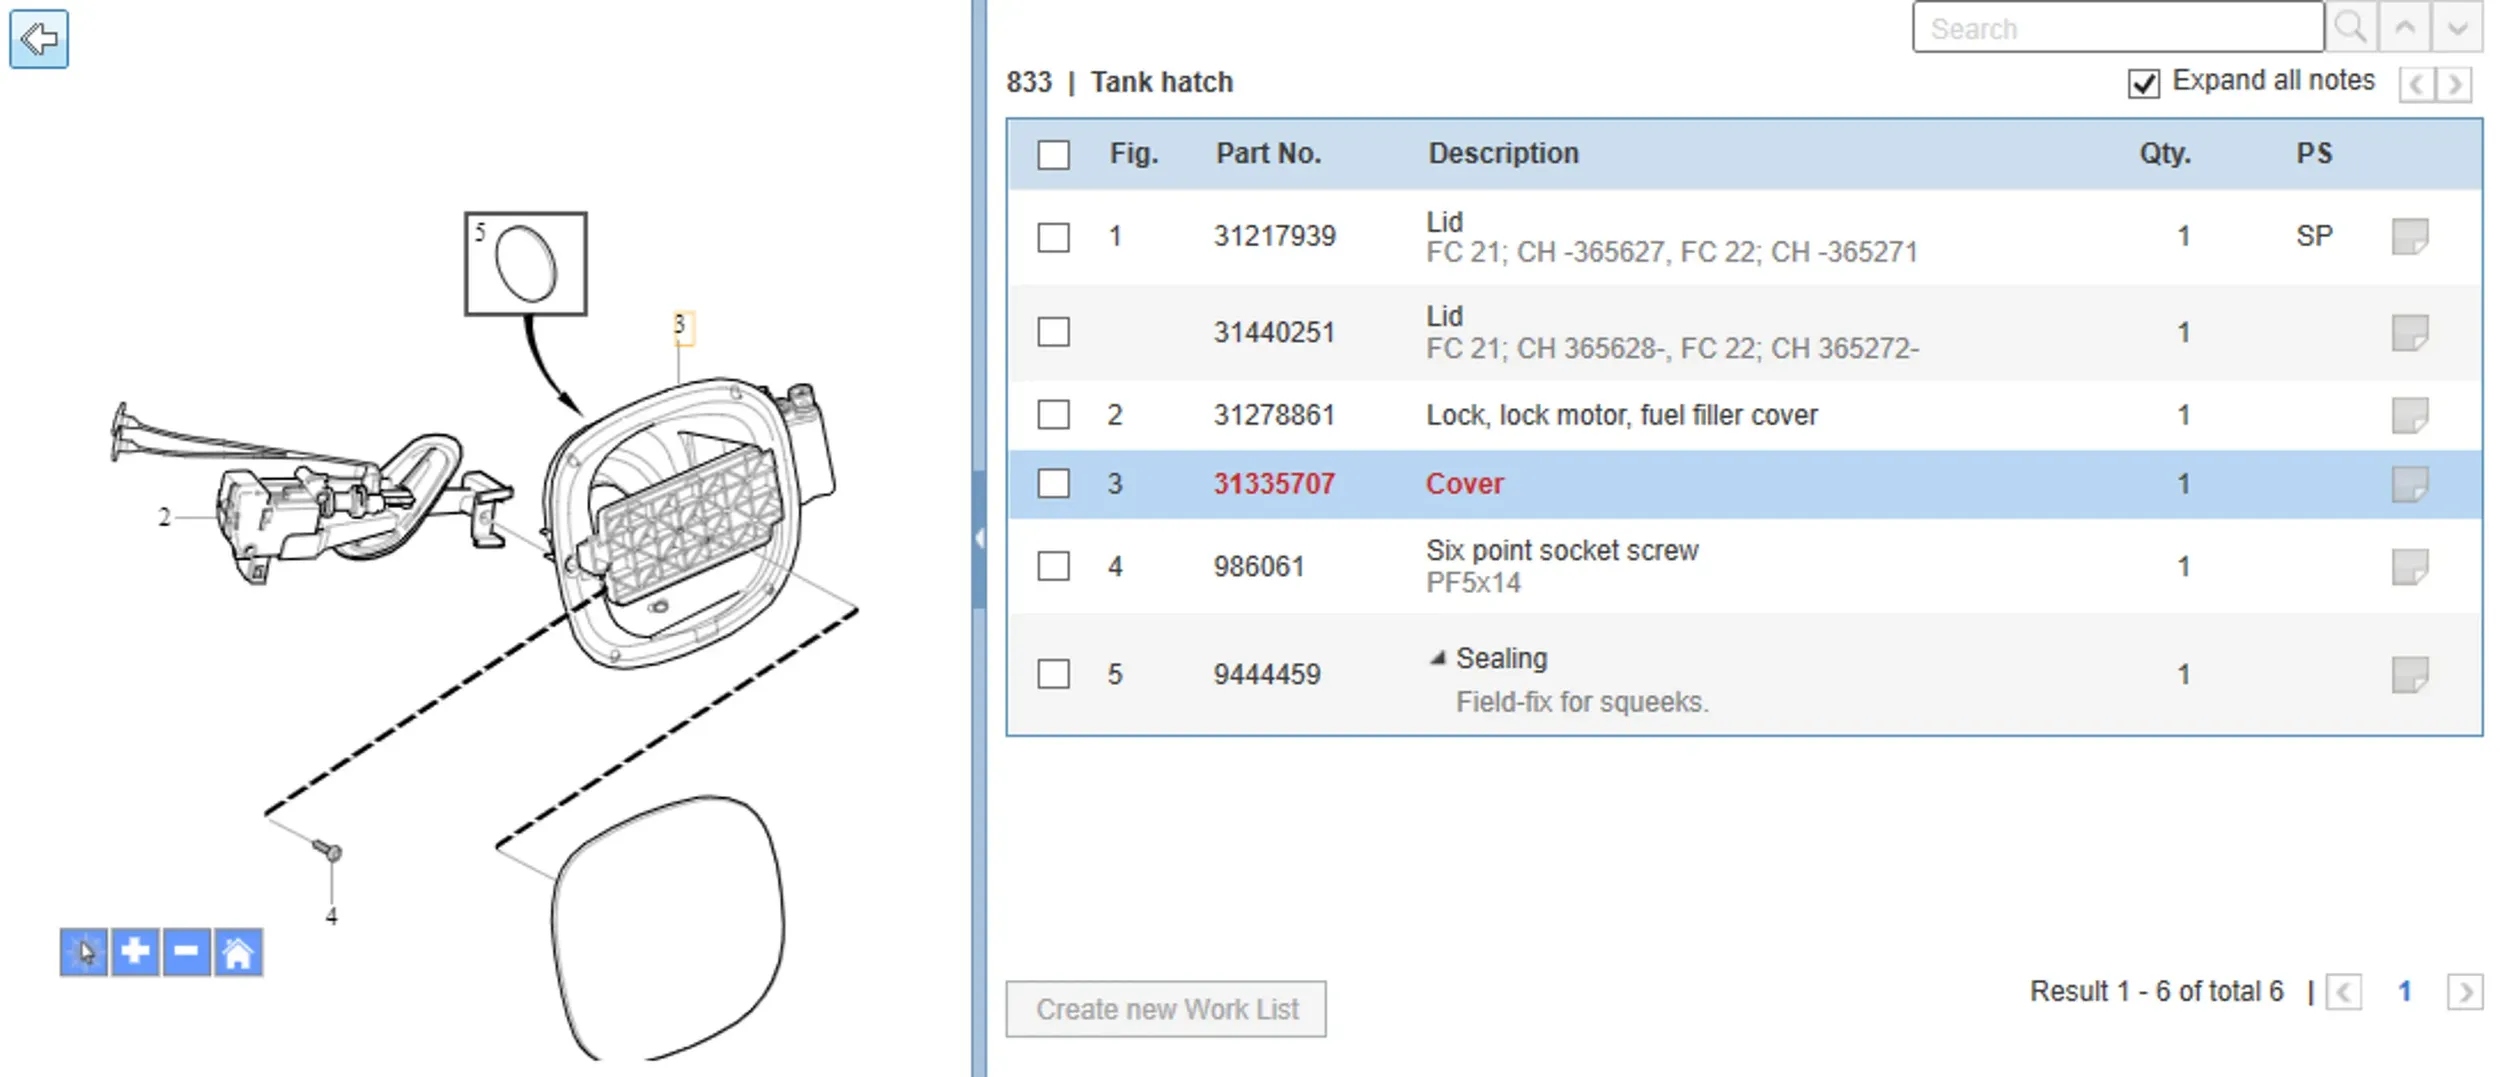
Task: Jump to next search match arrow
Action: [2457, 27]
